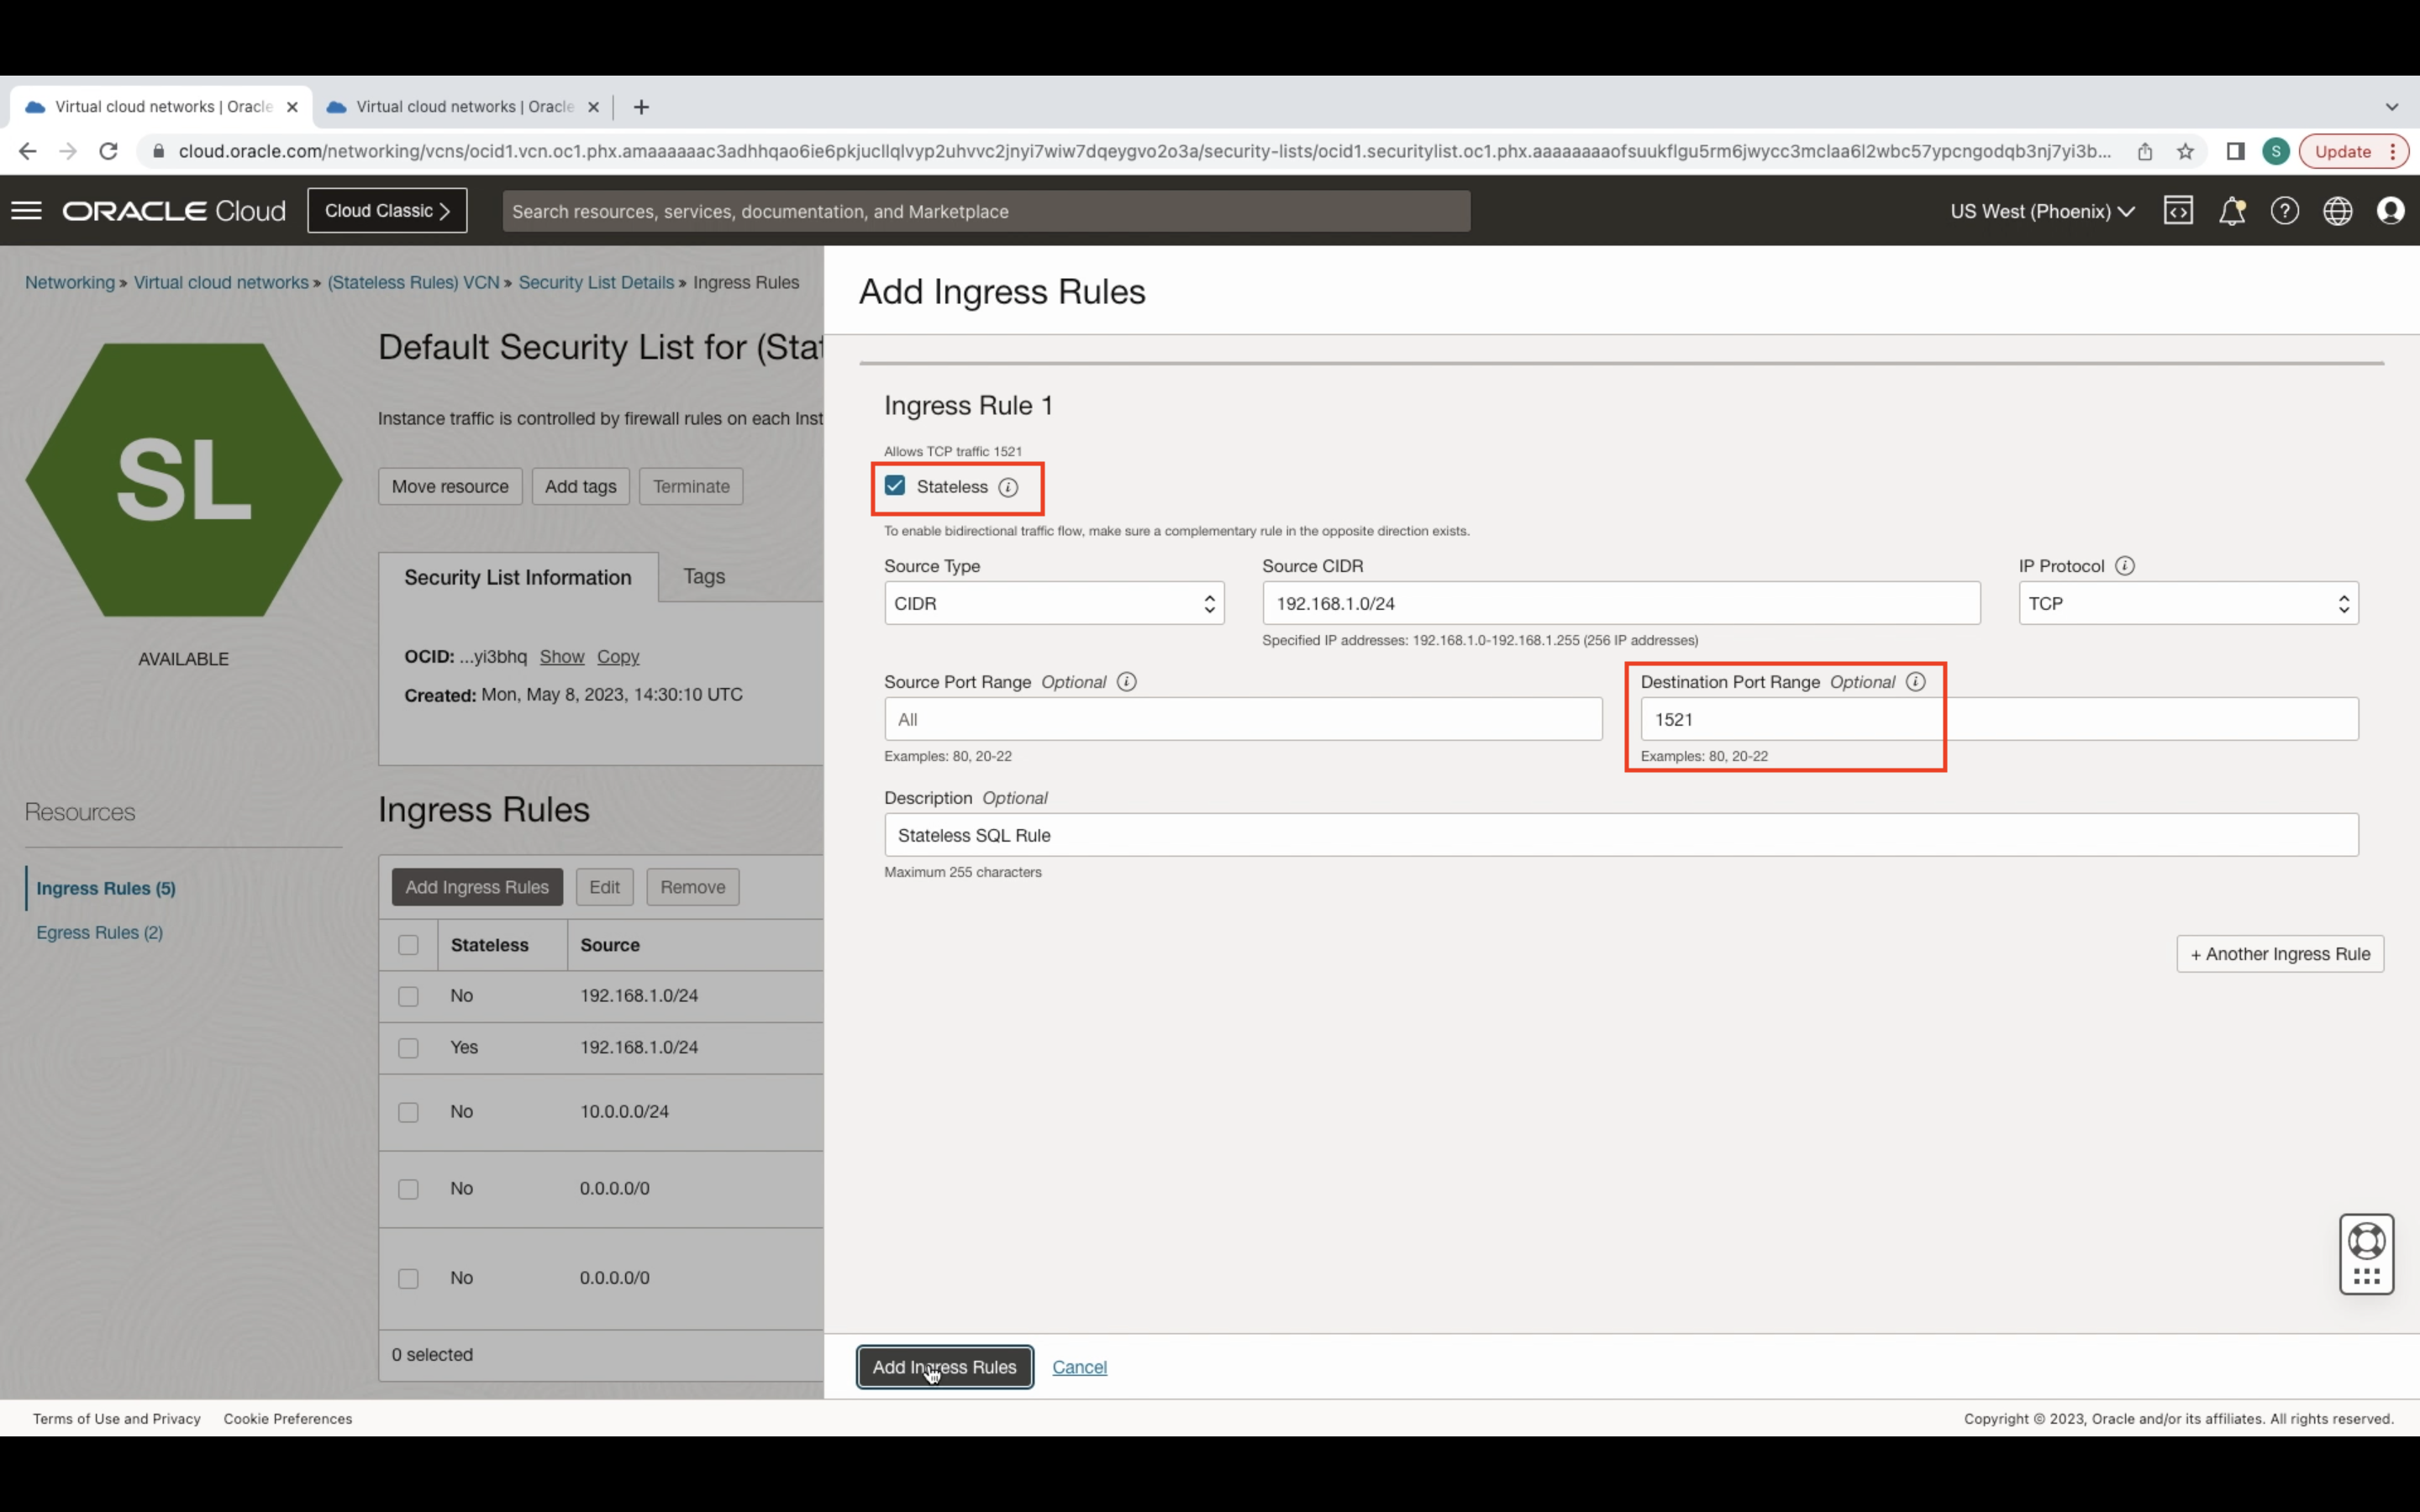Screen dimensions: 2420x1512
Task: Click the Stateless info icon
Action: coord(1008,487)
